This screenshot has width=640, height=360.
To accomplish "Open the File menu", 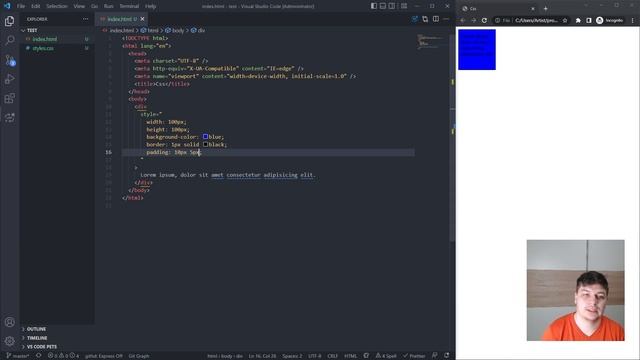I will (21, 6).
